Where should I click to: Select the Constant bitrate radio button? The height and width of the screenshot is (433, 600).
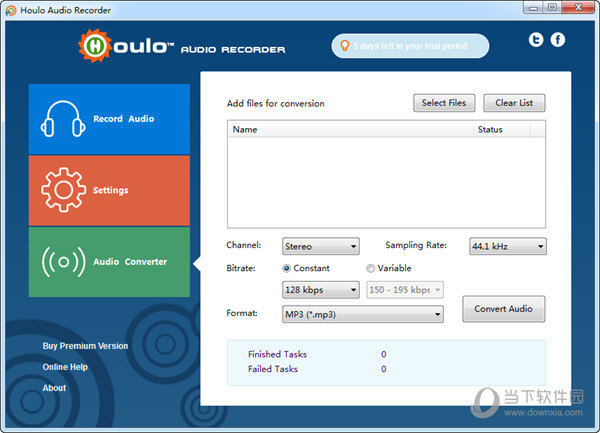(286, 268)
